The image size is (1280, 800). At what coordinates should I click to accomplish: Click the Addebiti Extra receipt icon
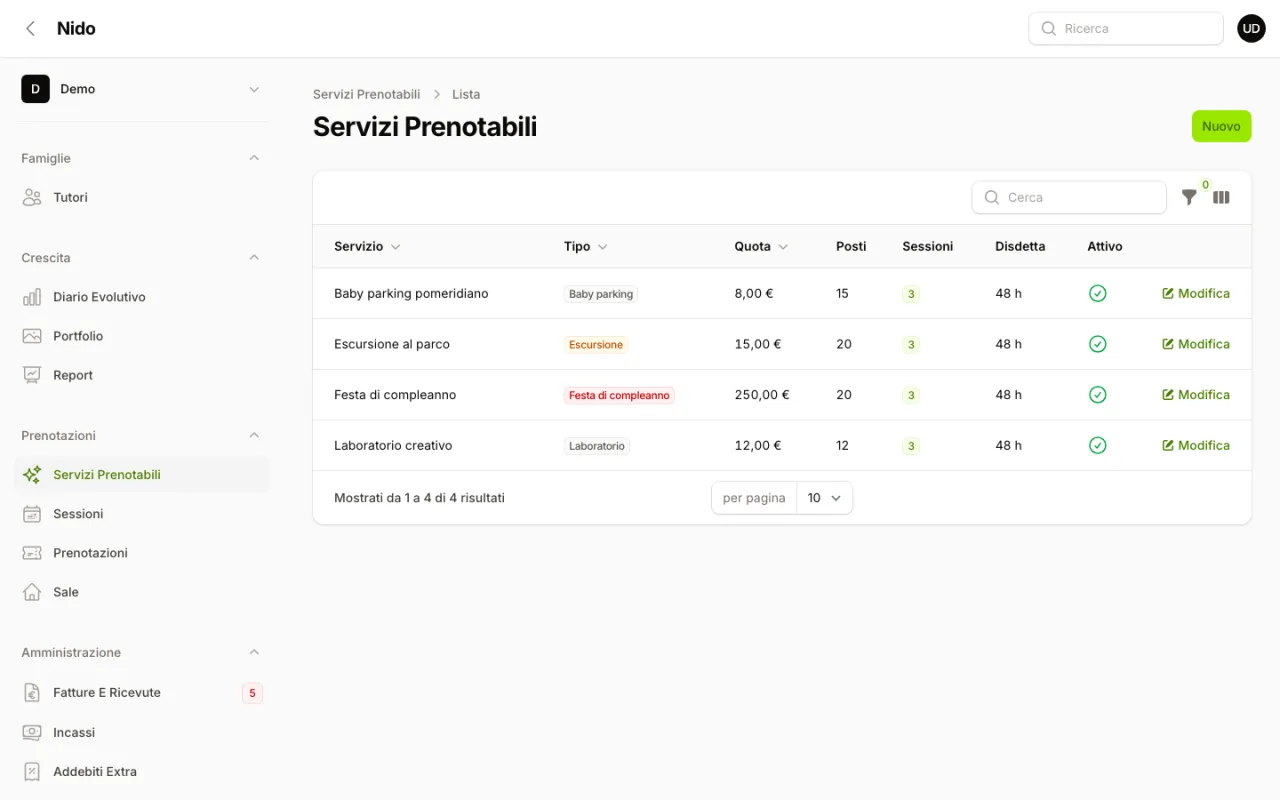coord(32,771)
